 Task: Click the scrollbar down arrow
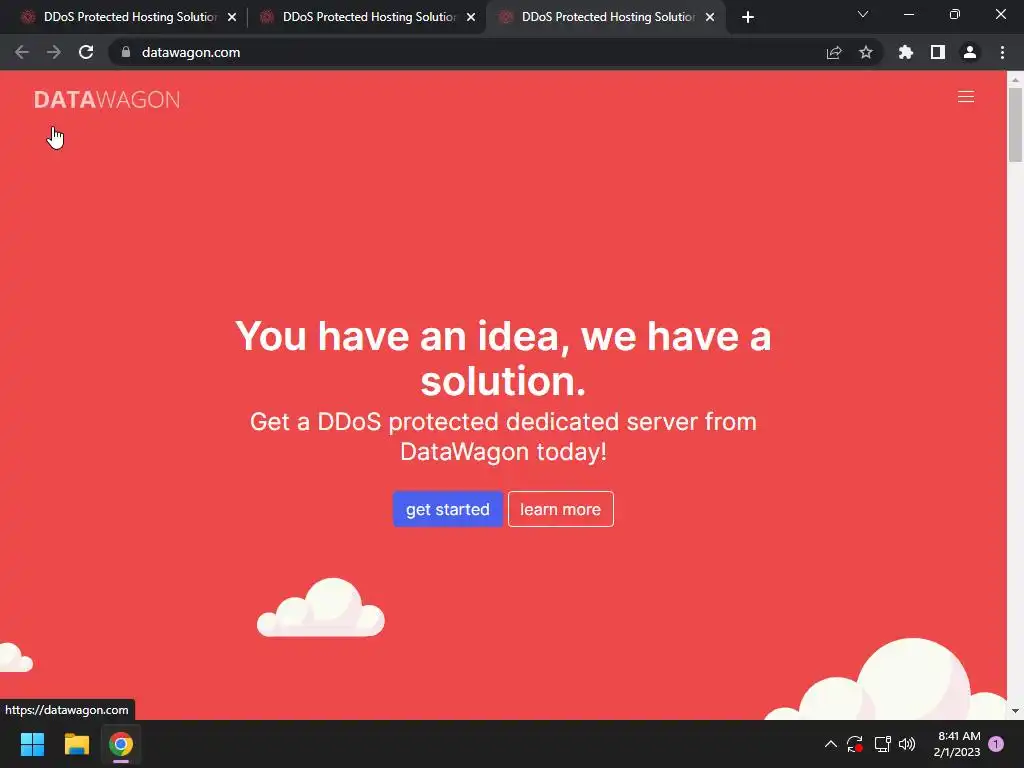click(1015, 711)
